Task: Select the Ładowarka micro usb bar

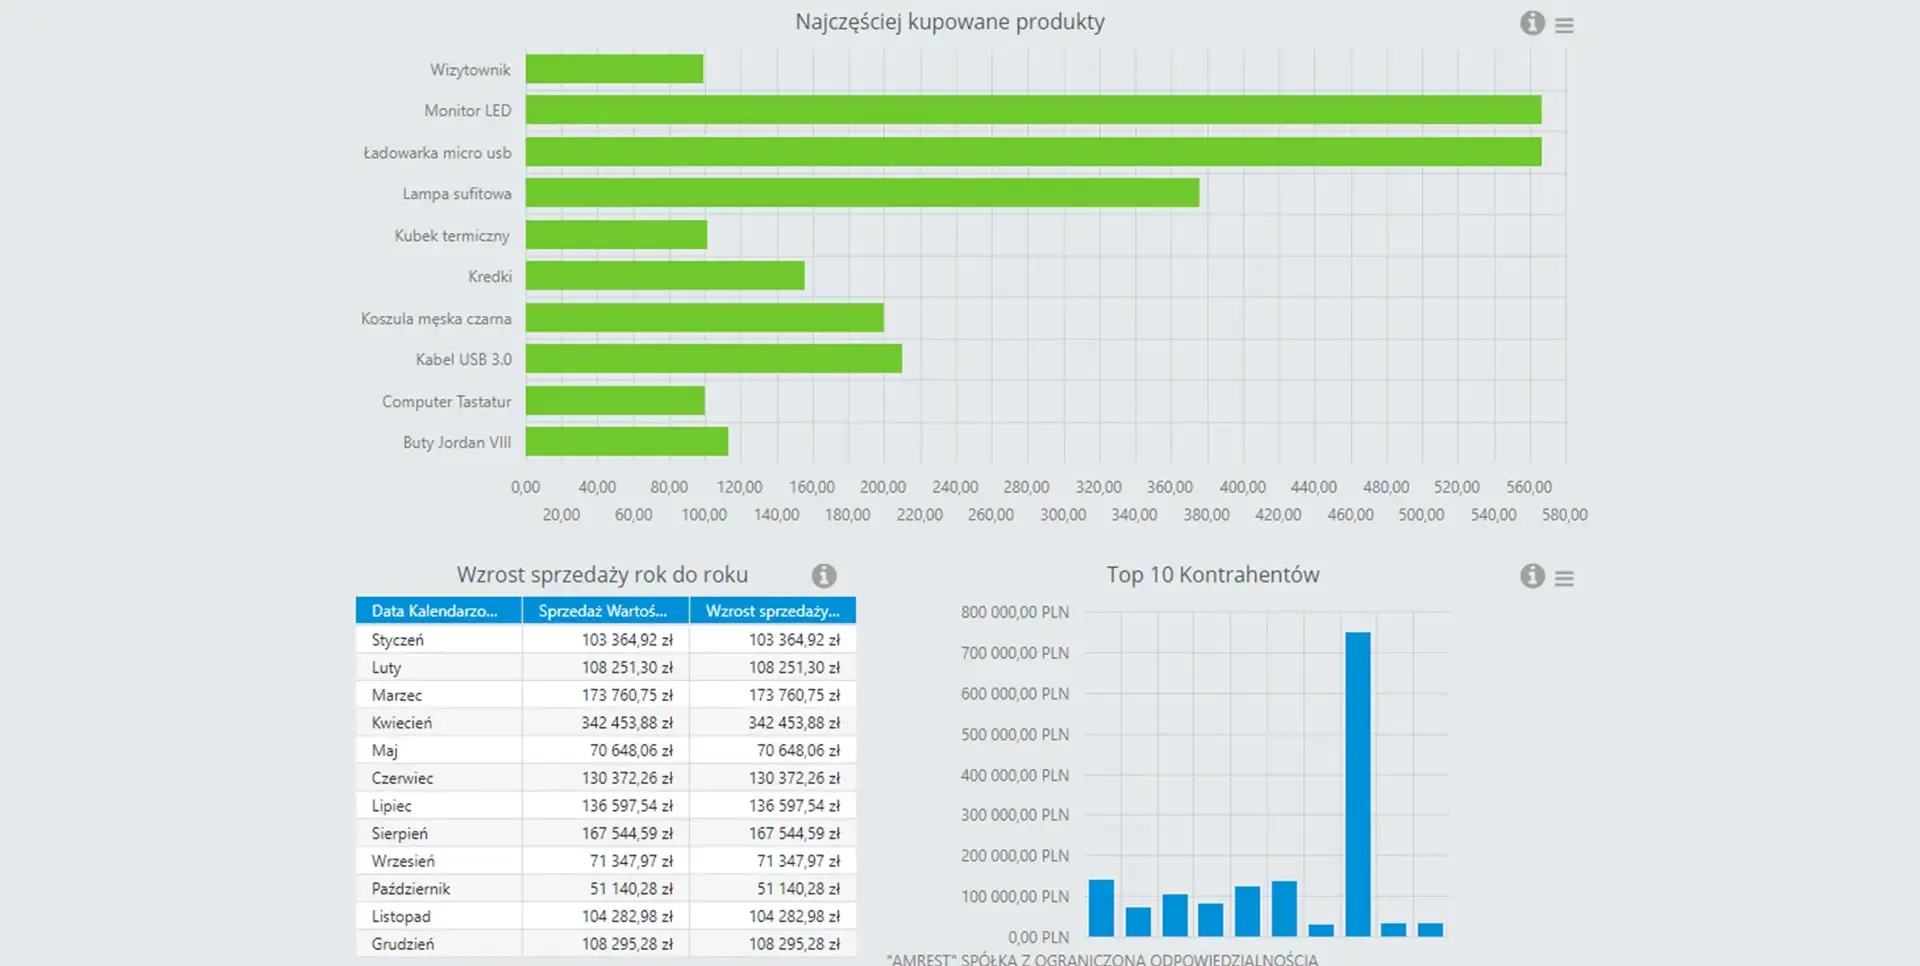Action: (1032, 152)
